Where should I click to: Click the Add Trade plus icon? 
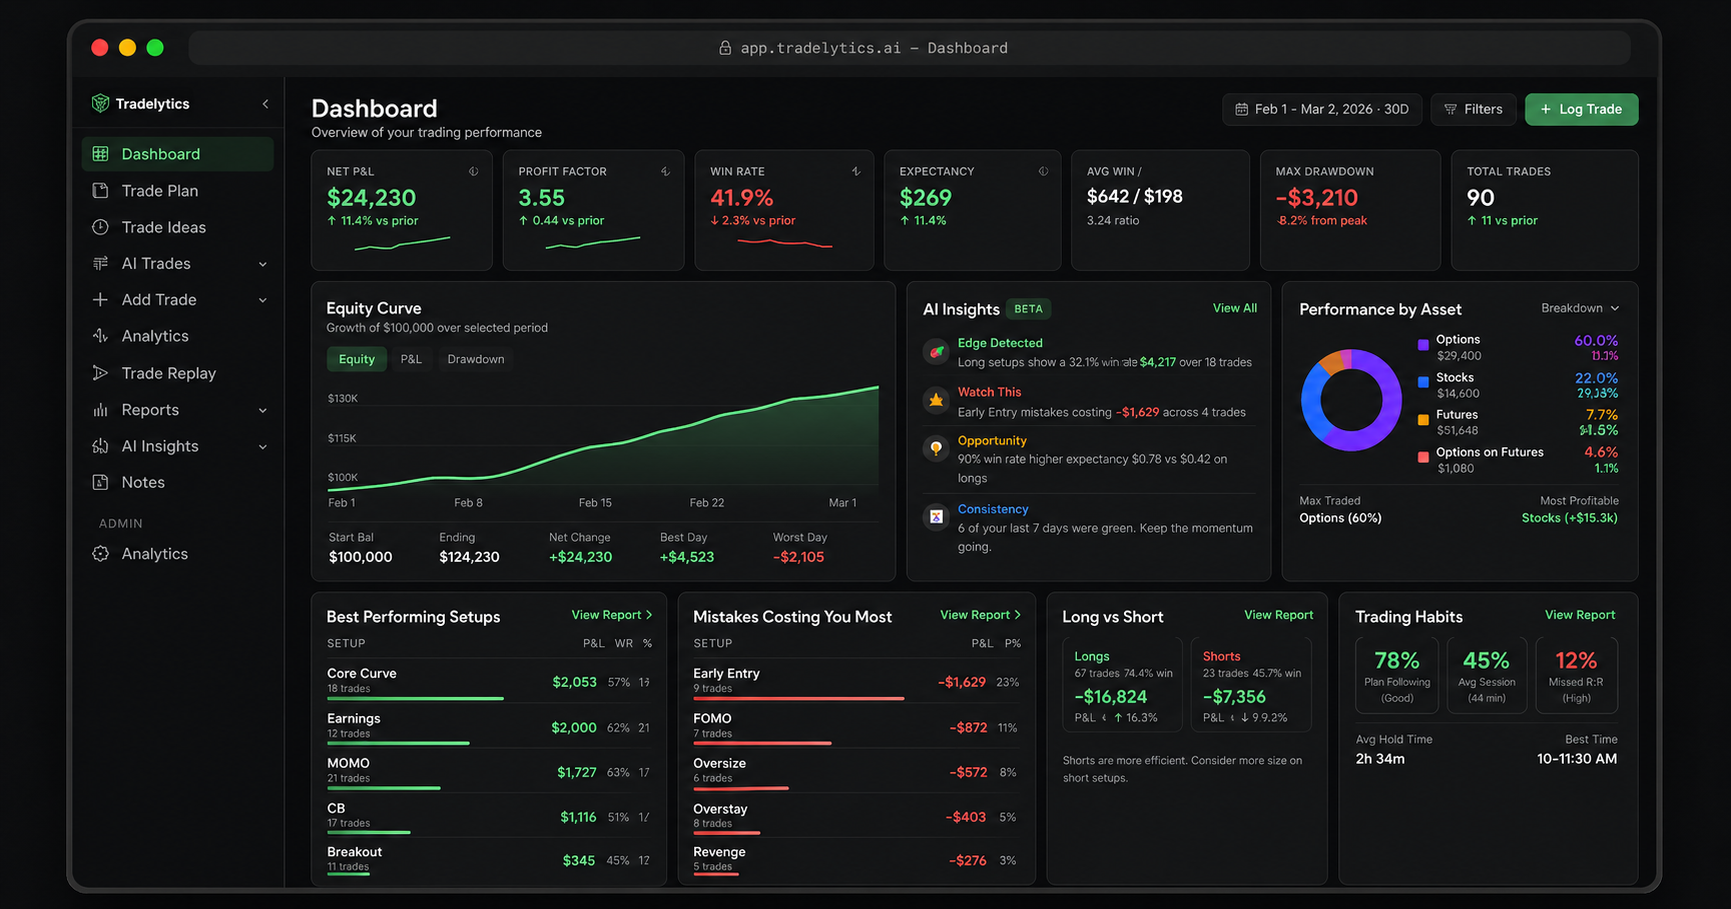(100, 299)
